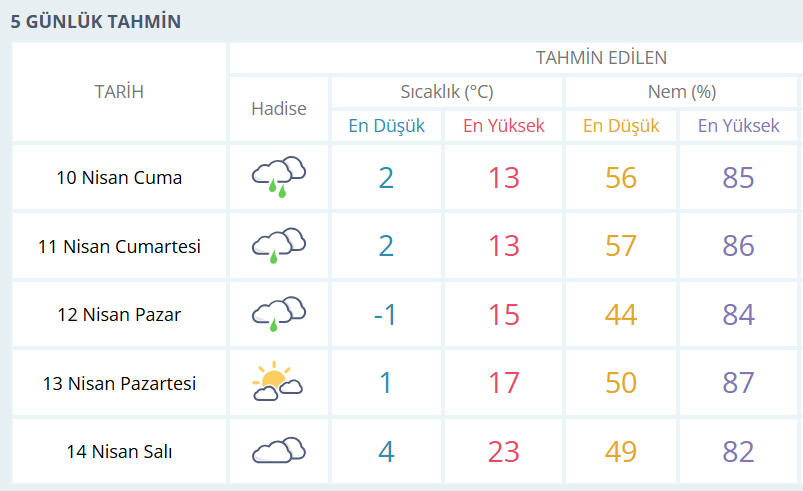The image size is (803, 491).
Task: Click the 5 GÜNLÜK TAHMİN title
Action: coord(96,20)
